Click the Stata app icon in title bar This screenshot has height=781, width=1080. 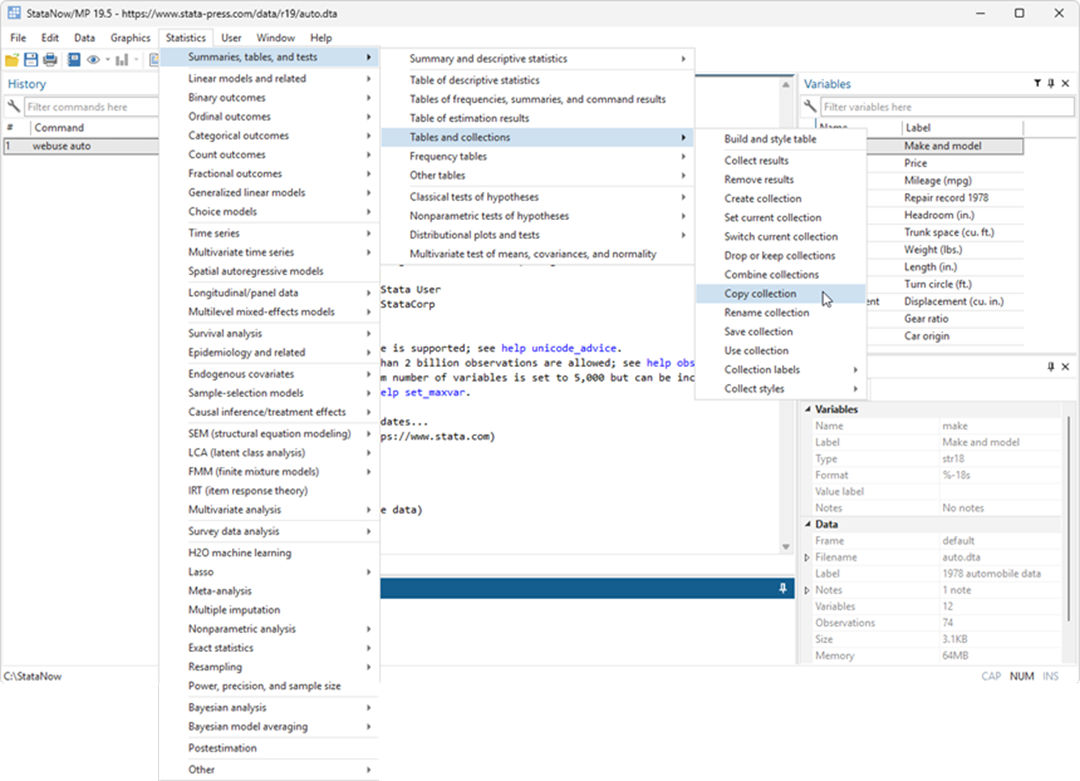point(14,13)
